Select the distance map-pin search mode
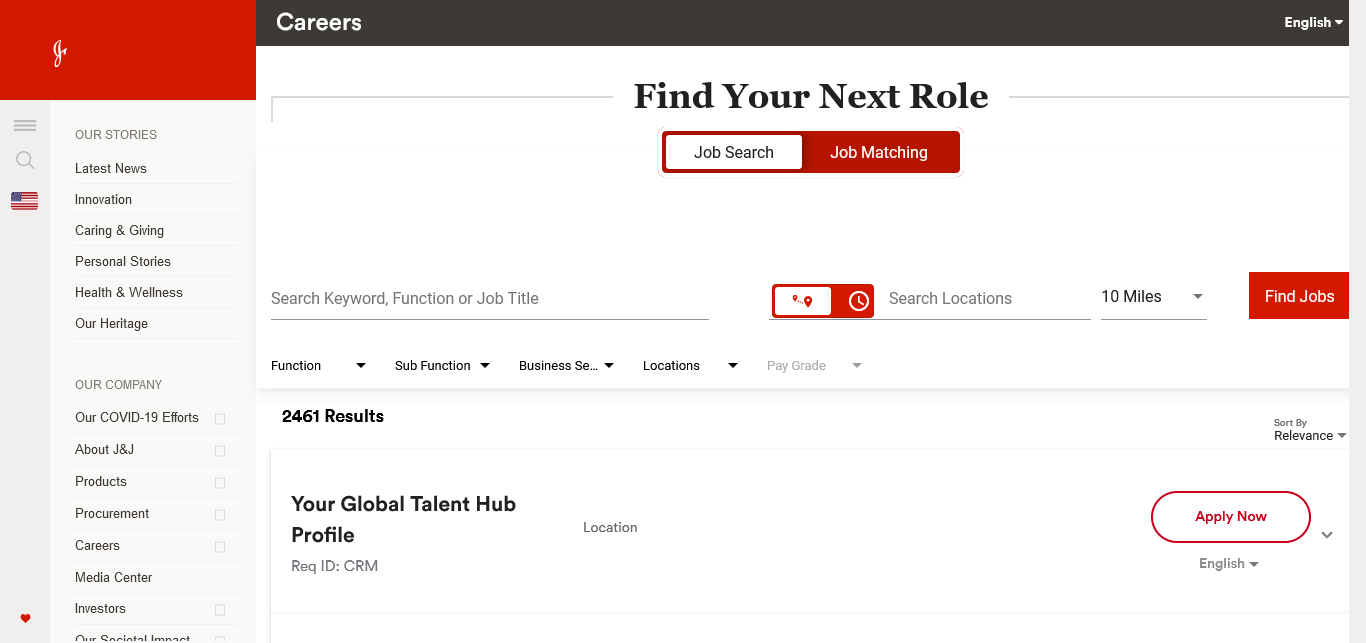Image resolution: width=1366 pixels, height=643 pixels. click(x=802, y=301)
